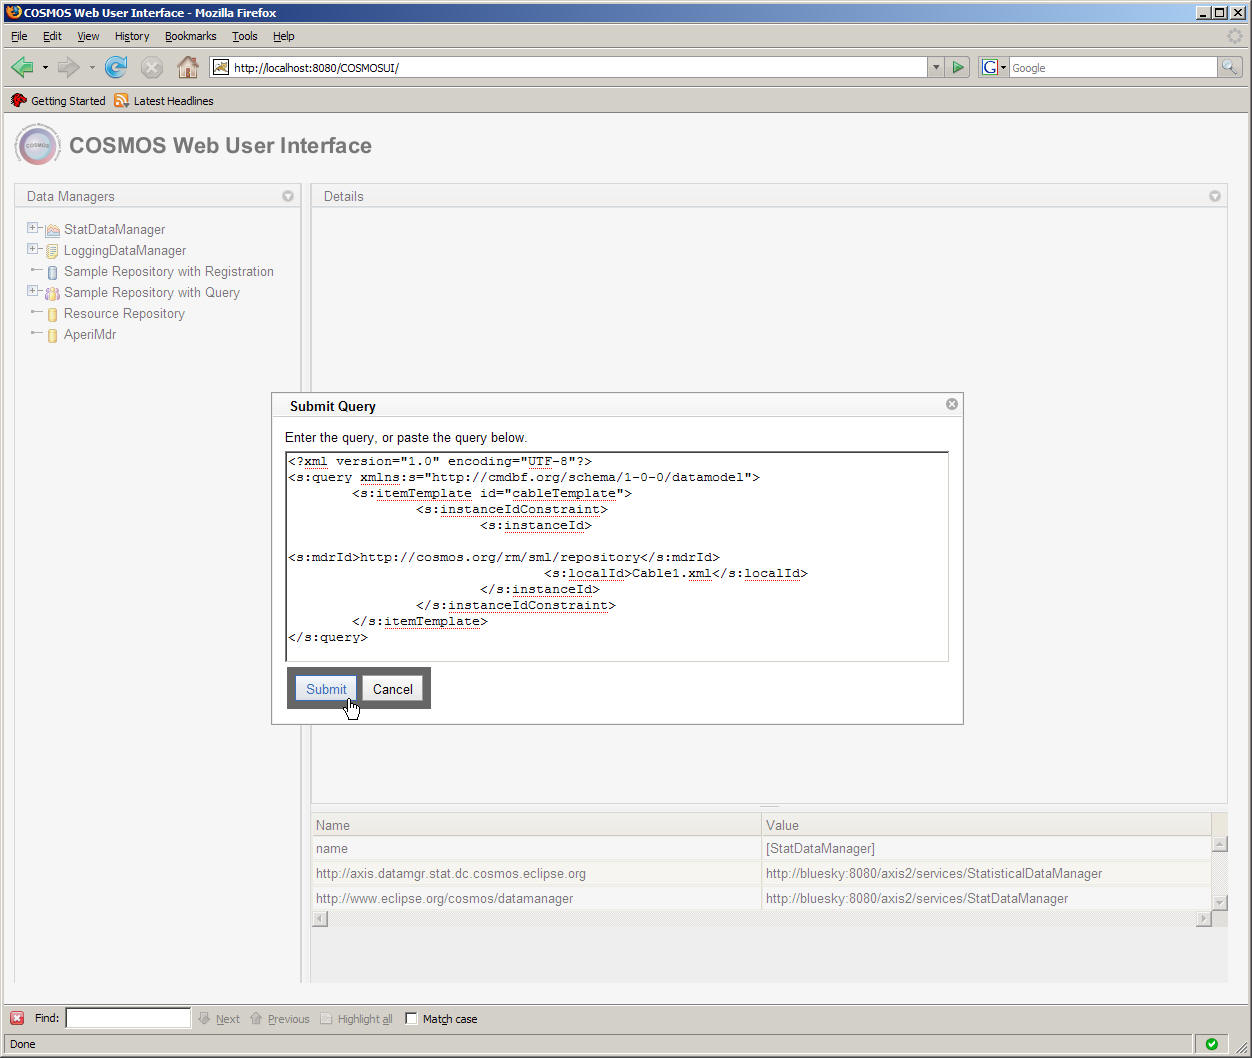Open the Details panel dropdown
This screenshot has width=1252, height=1058.
pyautogui.click(x=1215, y=196)
